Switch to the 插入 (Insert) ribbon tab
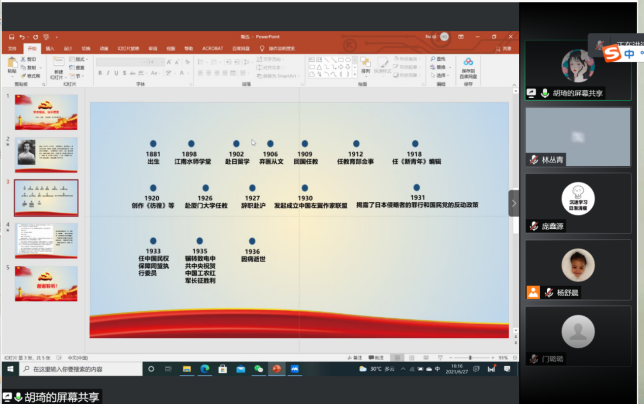 click(x=50, y=47)
